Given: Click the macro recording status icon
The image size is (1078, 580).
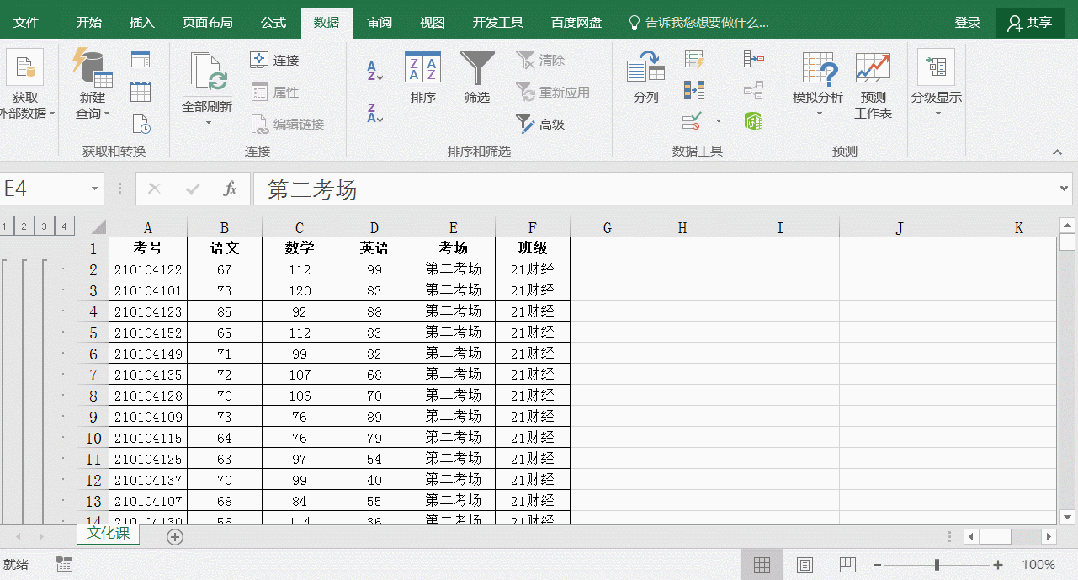Looking at the screenshot, I should click(x=64, y=564).
